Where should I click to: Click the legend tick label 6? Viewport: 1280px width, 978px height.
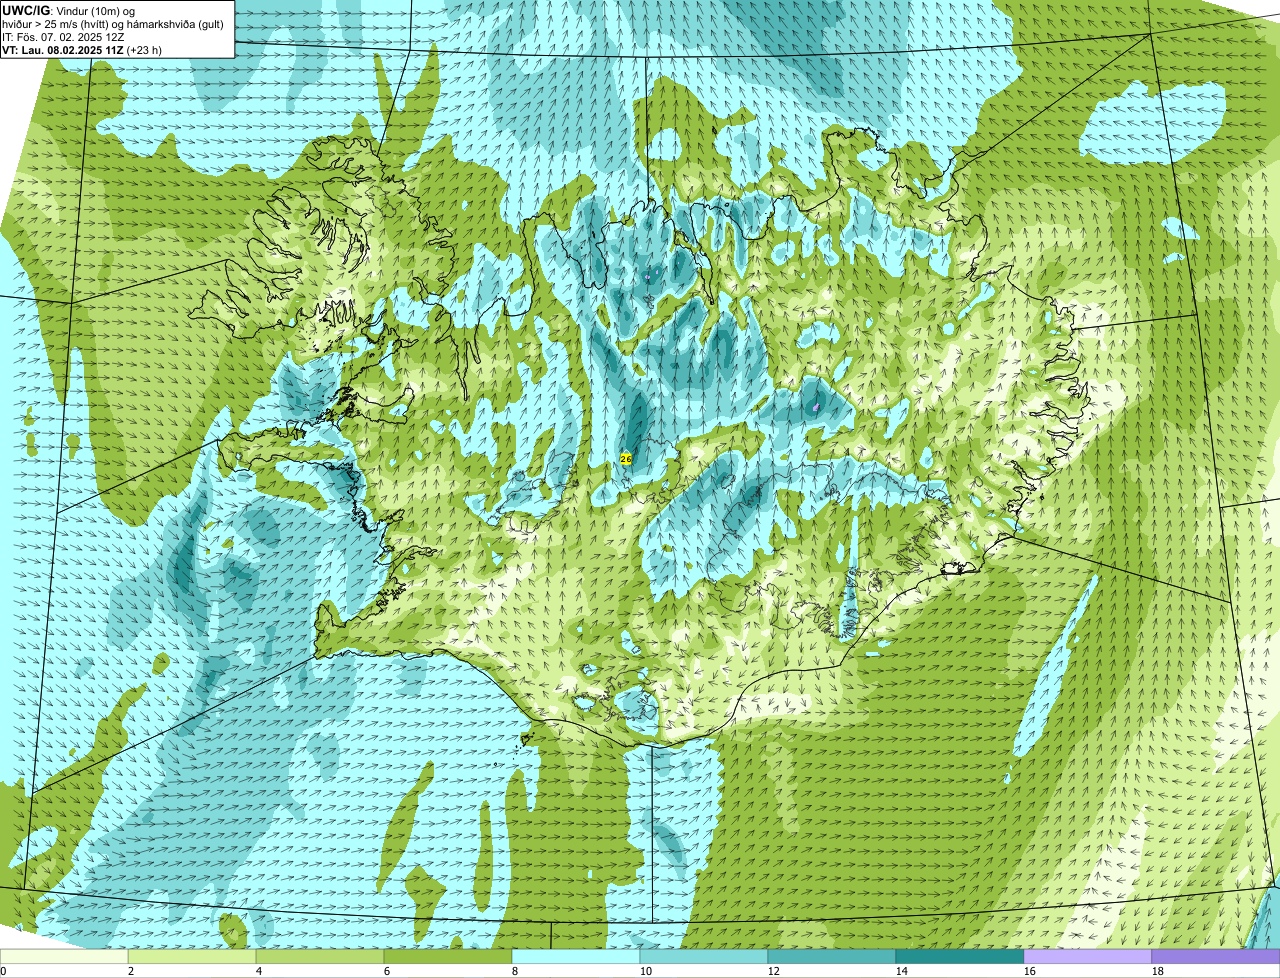tap(386, 971)
